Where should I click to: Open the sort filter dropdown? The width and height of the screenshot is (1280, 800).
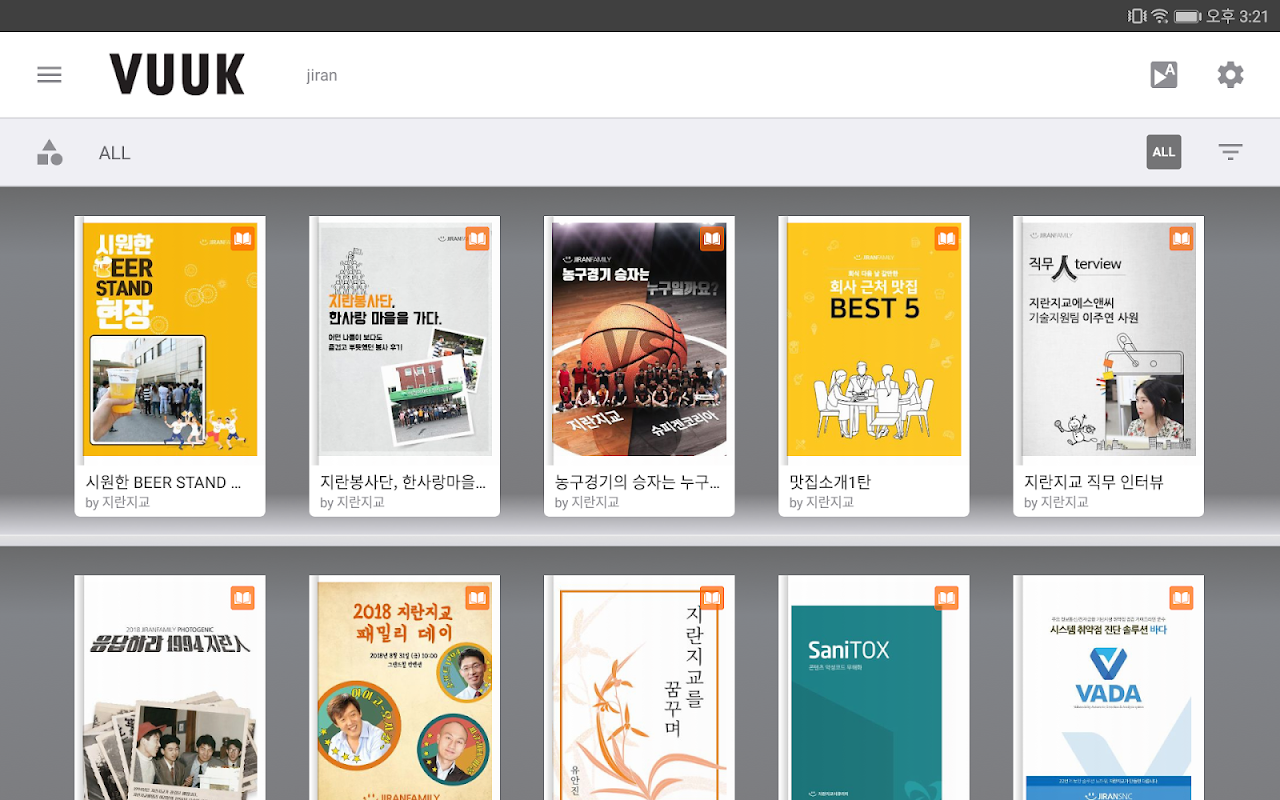click(1230, 152)
